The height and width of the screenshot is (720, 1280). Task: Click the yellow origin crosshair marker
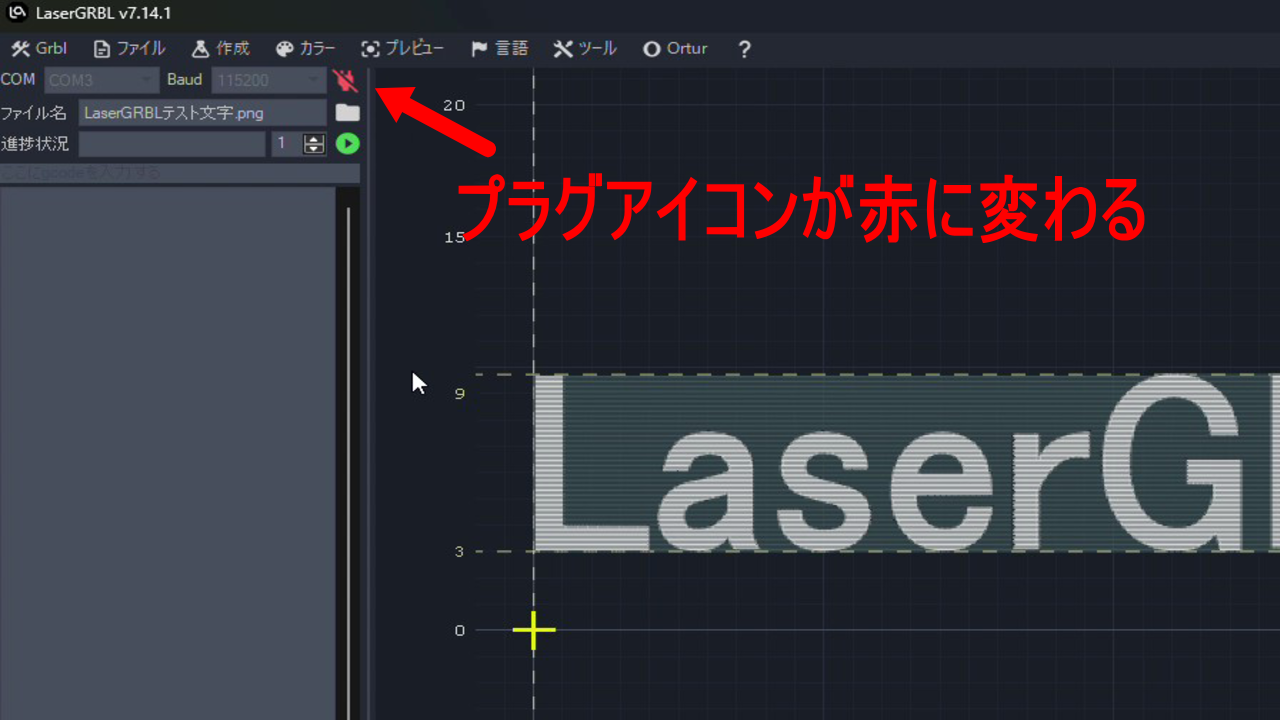coord(534,630)
